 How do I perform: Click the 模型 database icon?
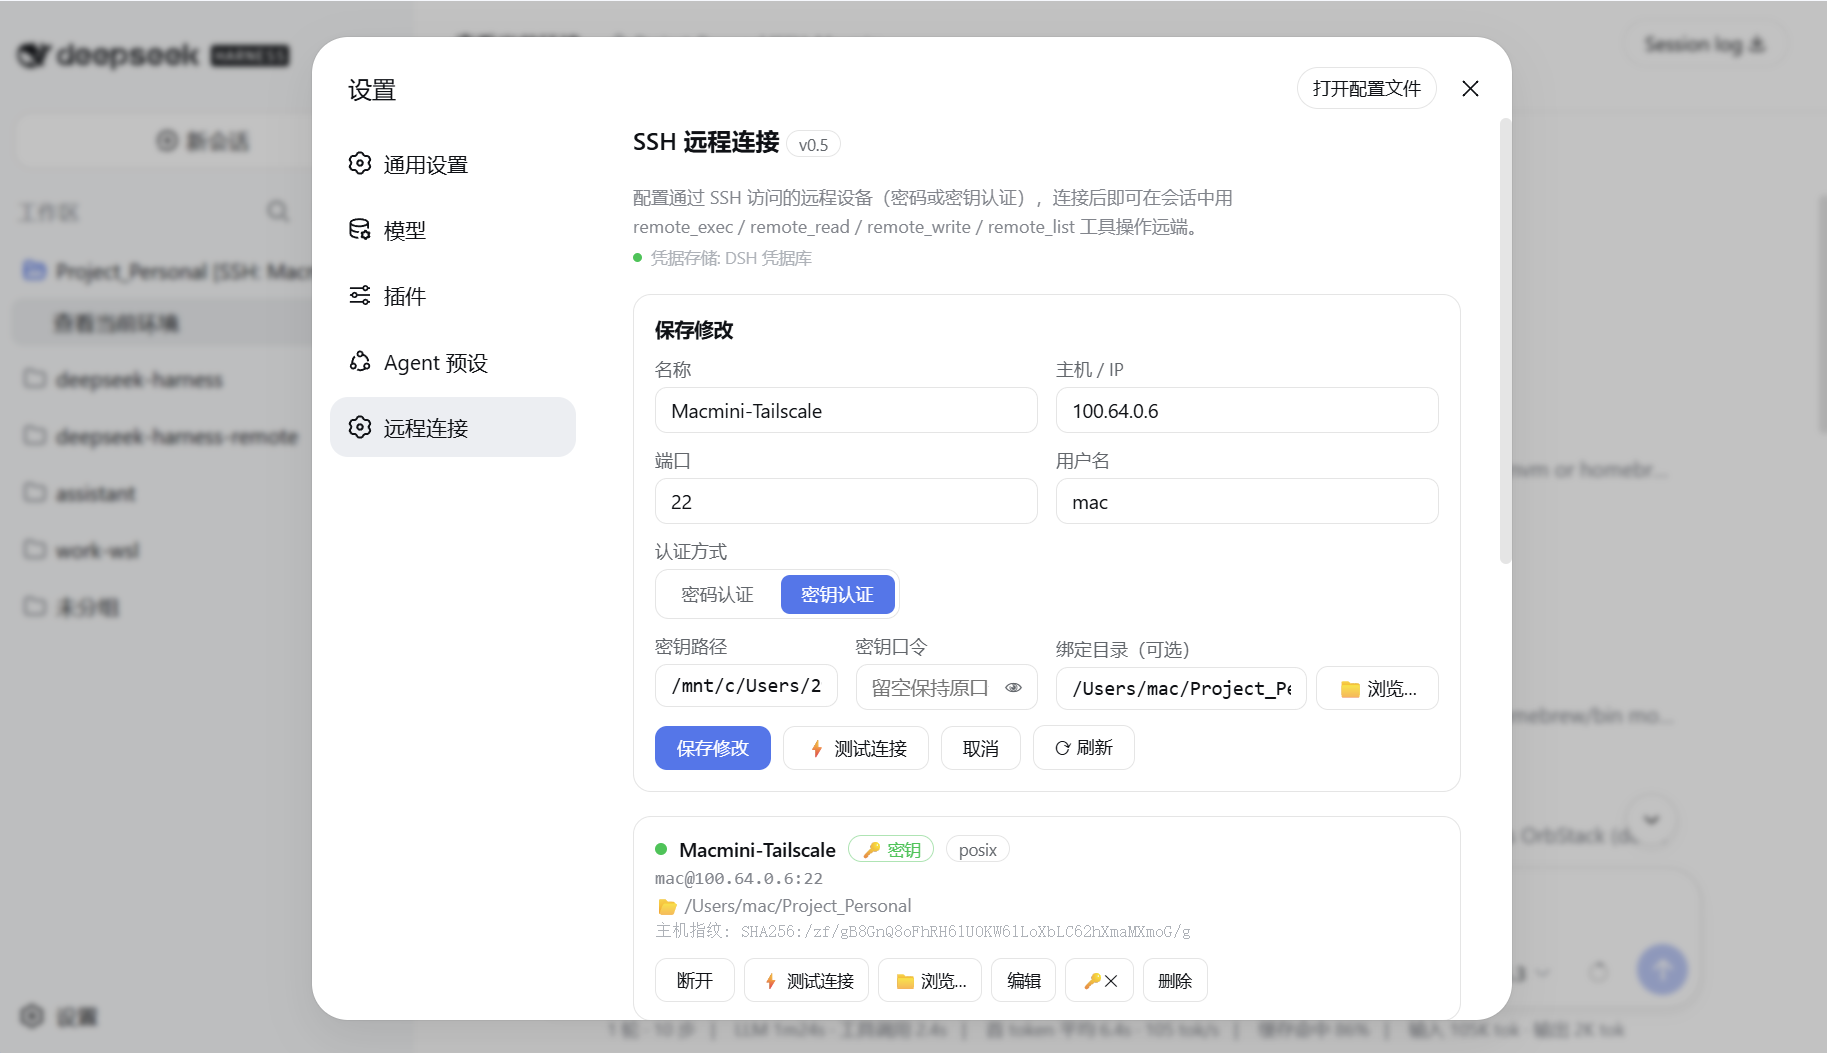click(x=360, y=229)
